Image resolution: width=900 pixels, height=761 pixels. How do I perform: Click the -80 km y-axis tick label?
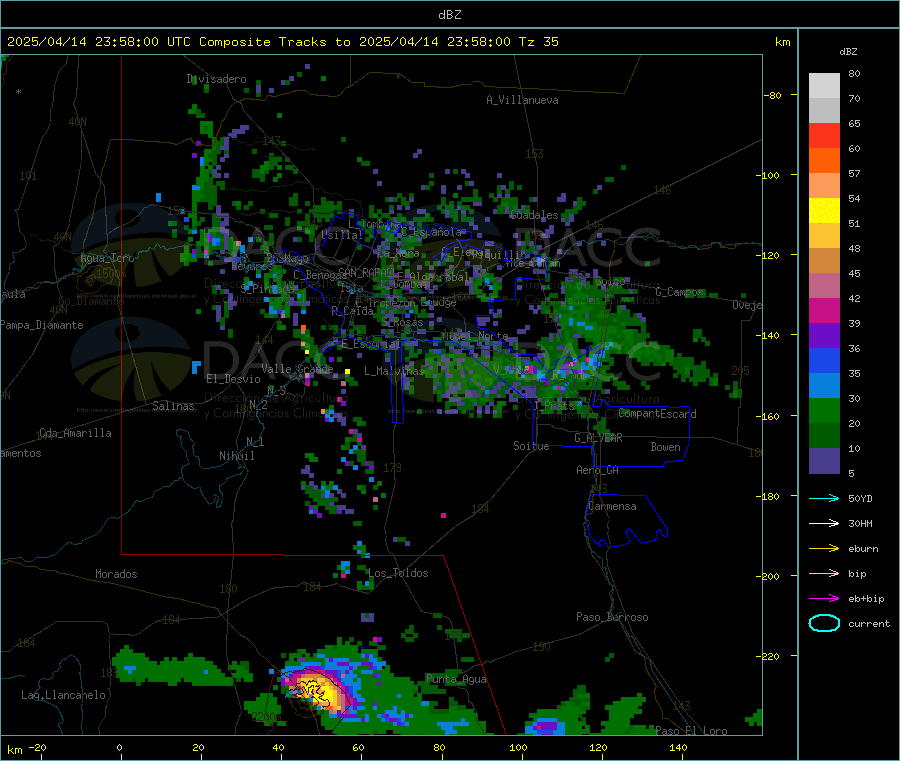pyautogui.click(x=773, y=95)
